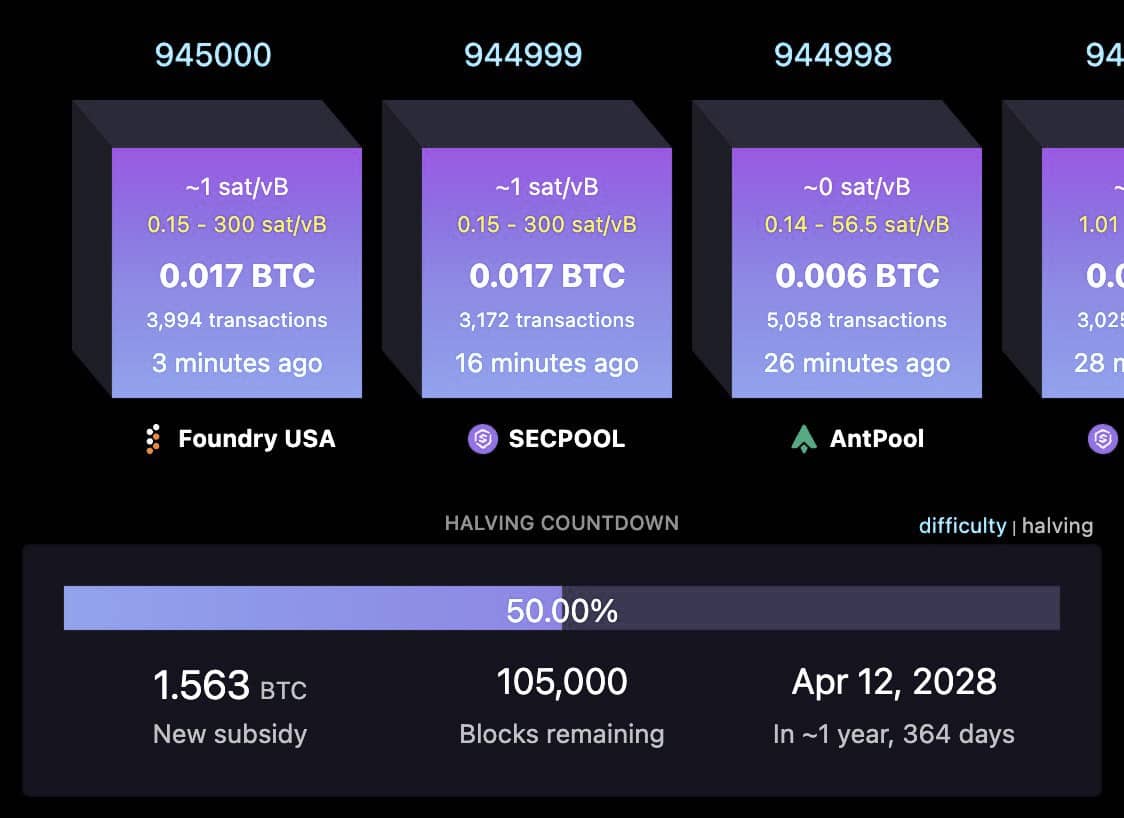Click the 105,000 Blocks remaining value
The height and width of the screenshot is (818, 1124).
(x=562, y=683)
